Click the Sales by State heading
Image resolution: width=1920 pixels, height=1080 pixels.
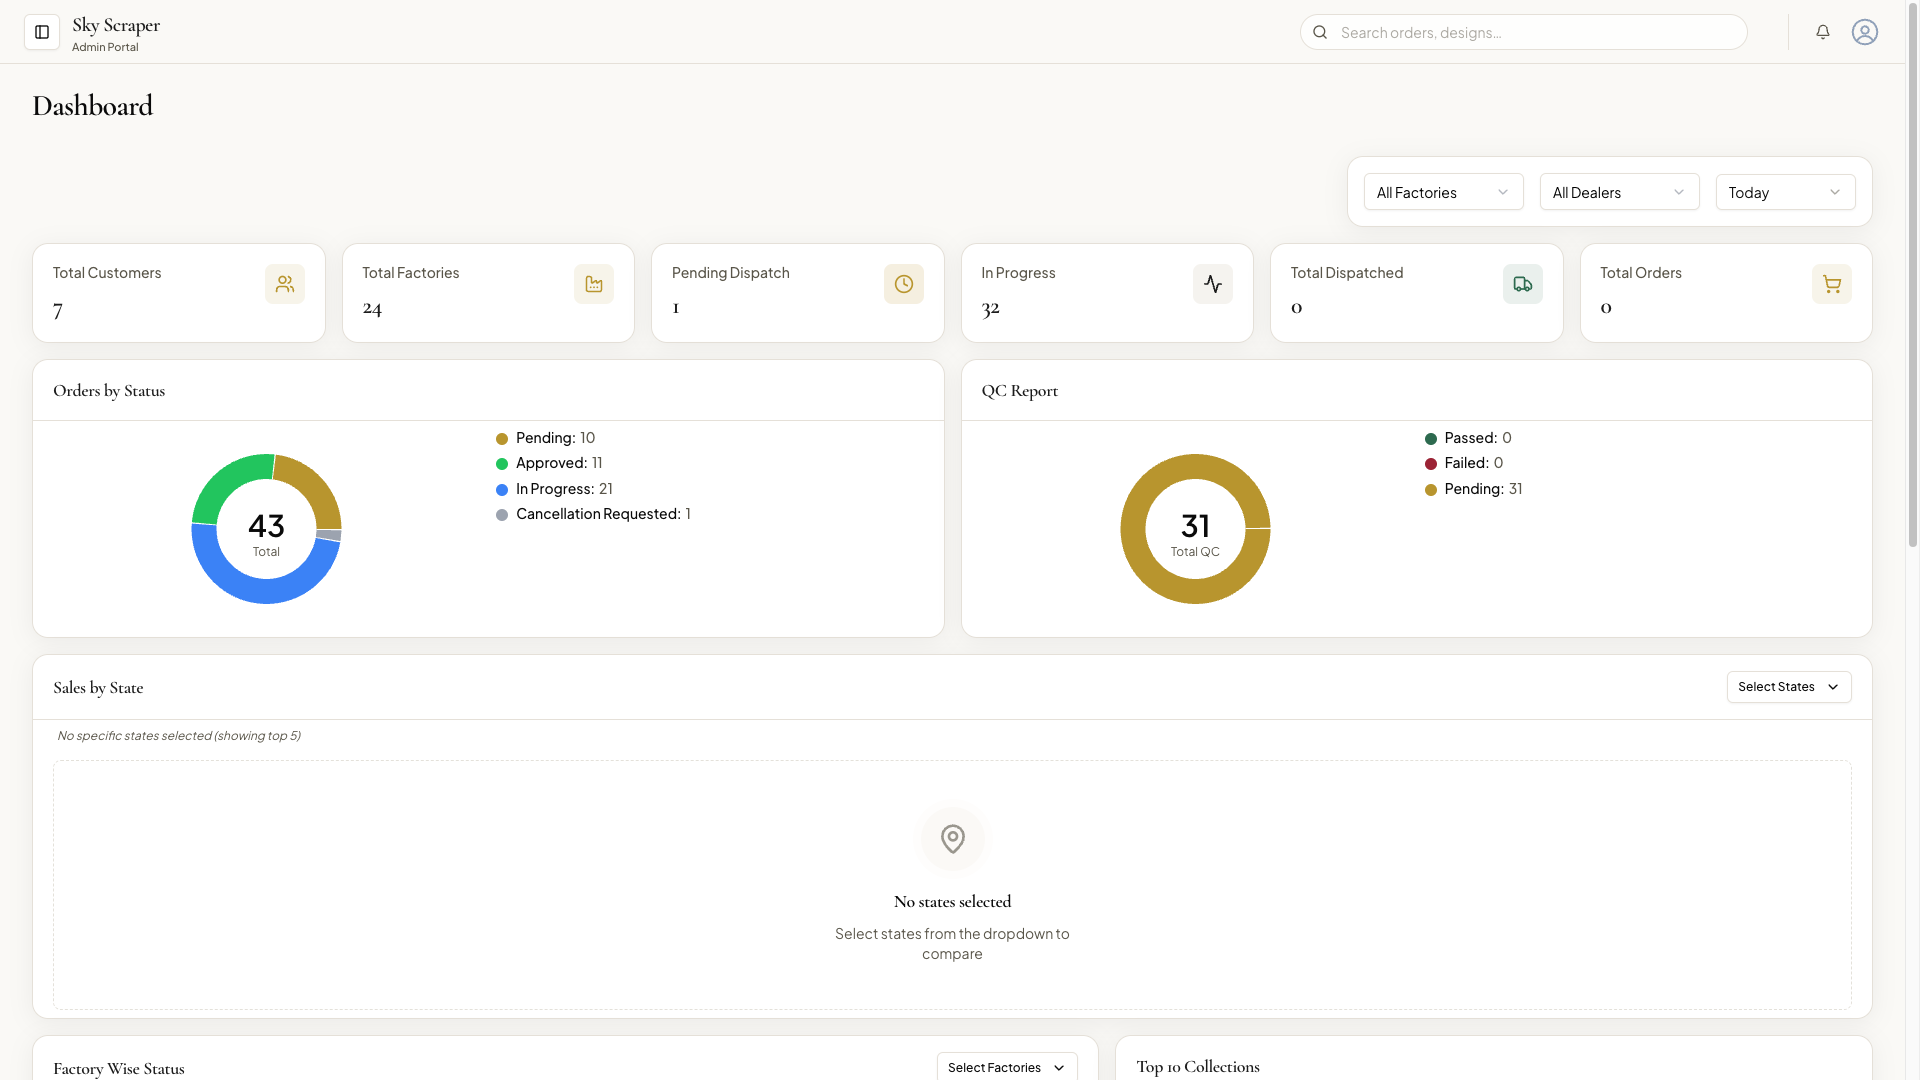click(98, 688)
